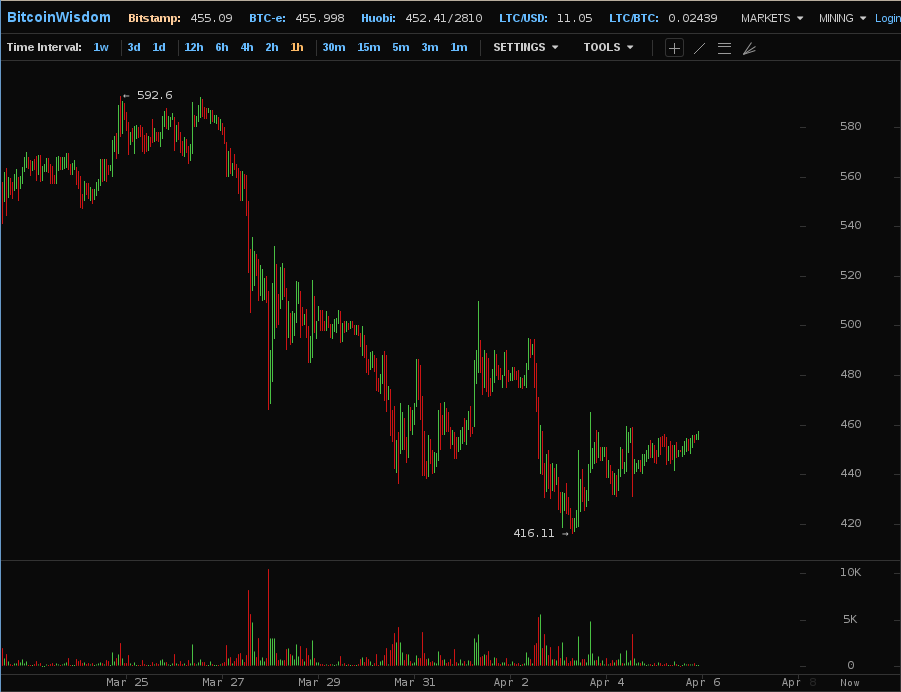Open the TOOLS dropdown

[x=608, y=47]
